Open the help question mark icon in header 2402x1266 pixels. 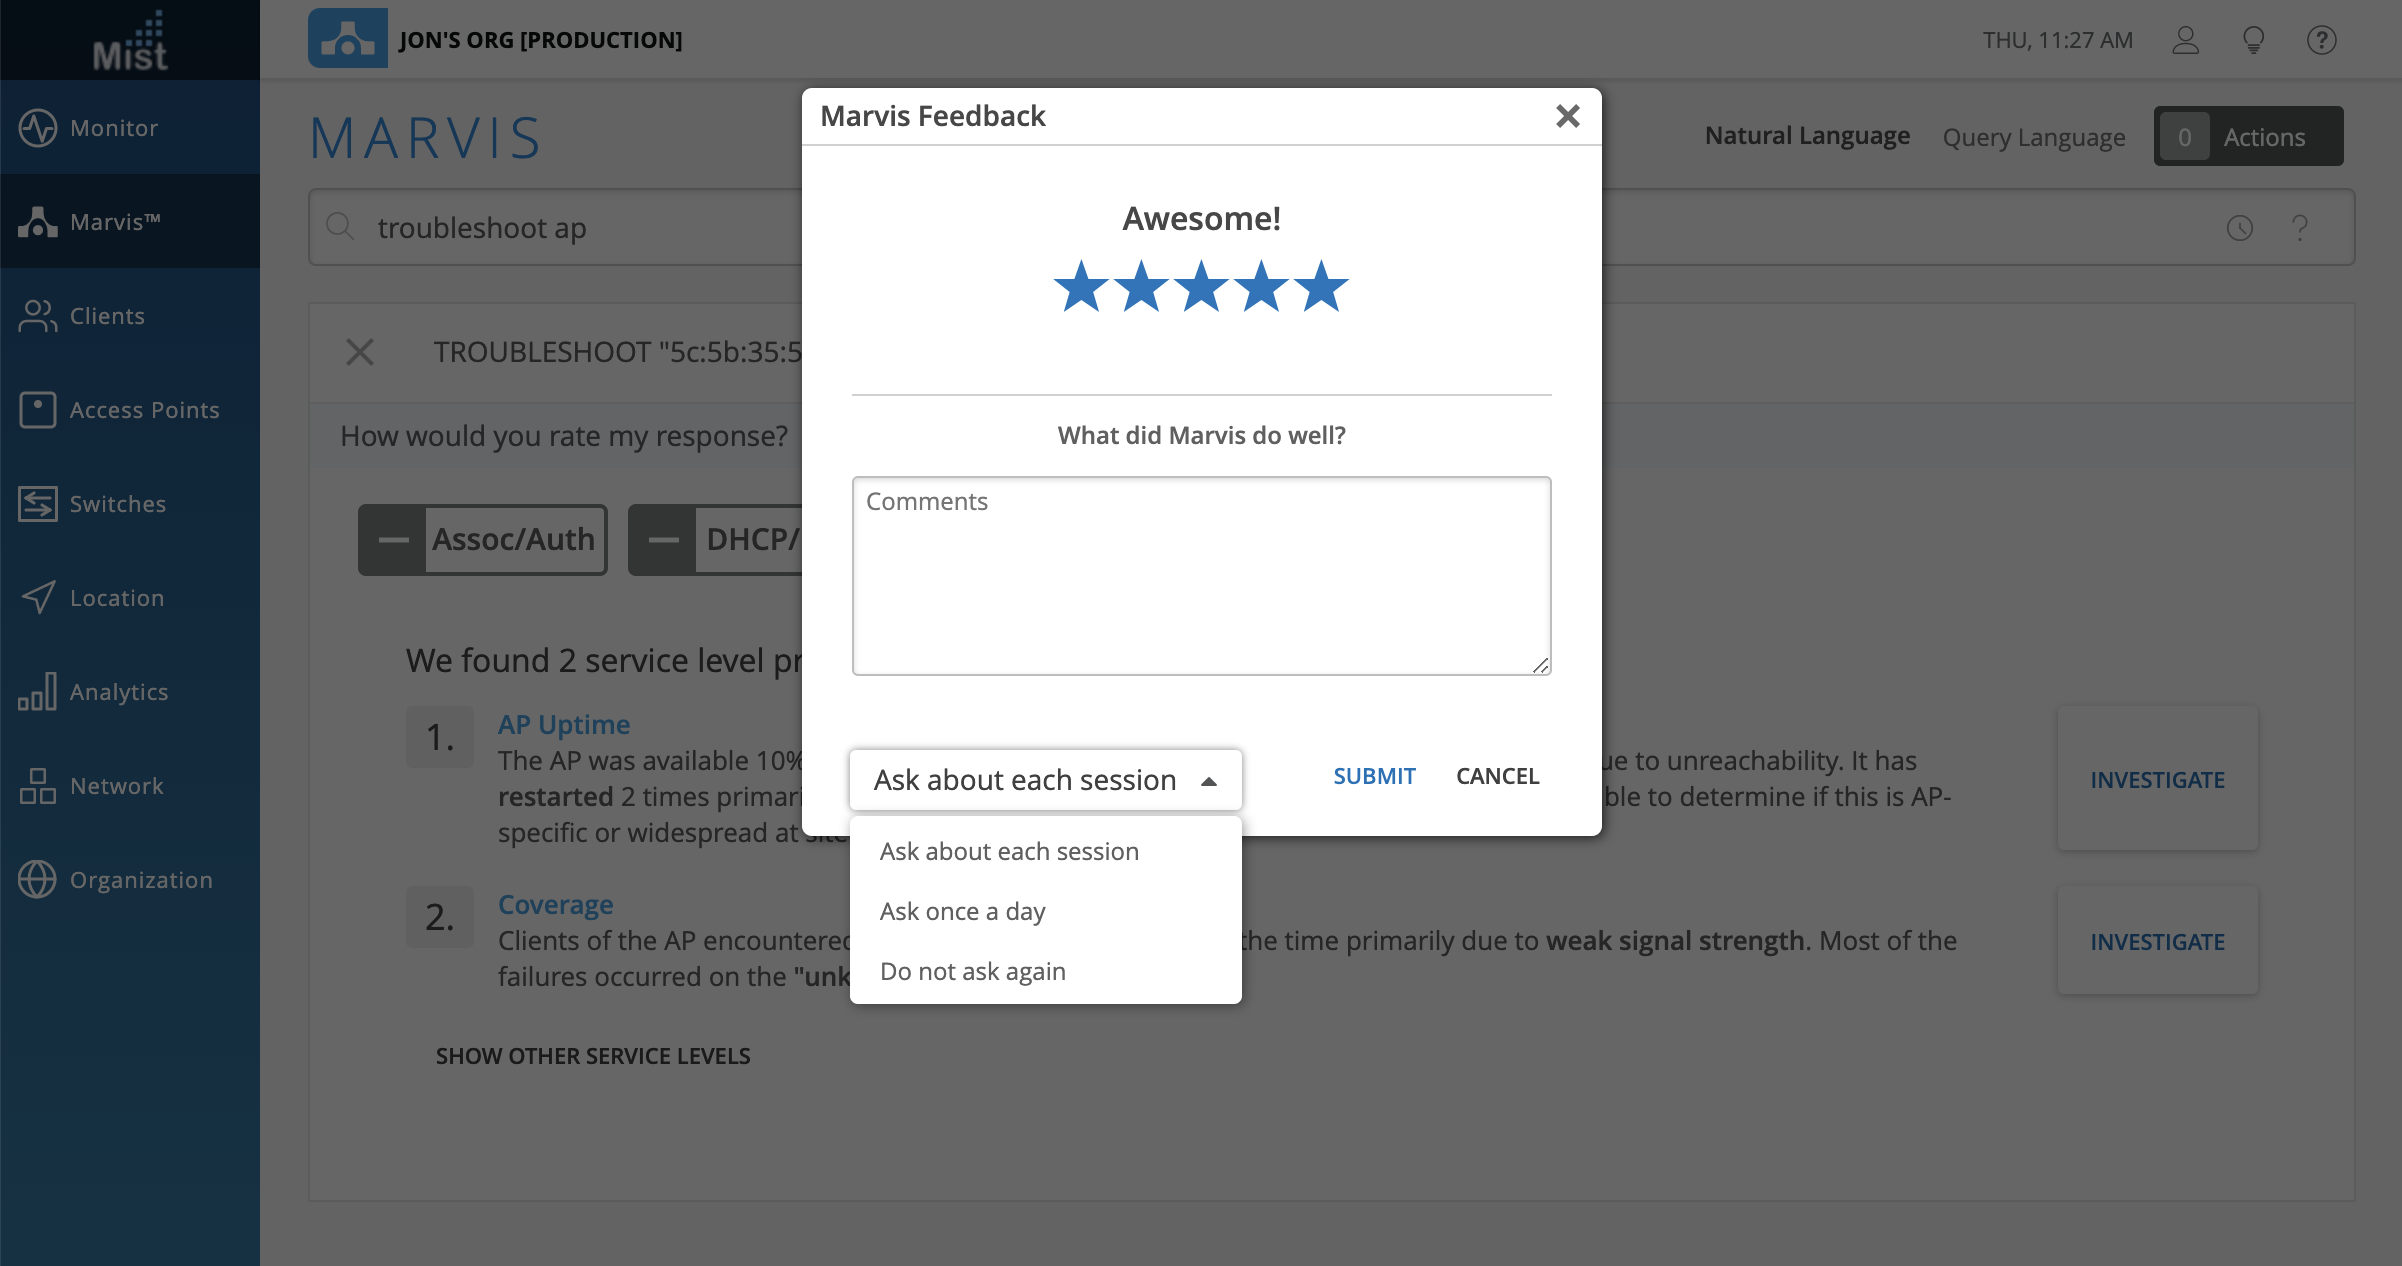(x=2322, y=40)
